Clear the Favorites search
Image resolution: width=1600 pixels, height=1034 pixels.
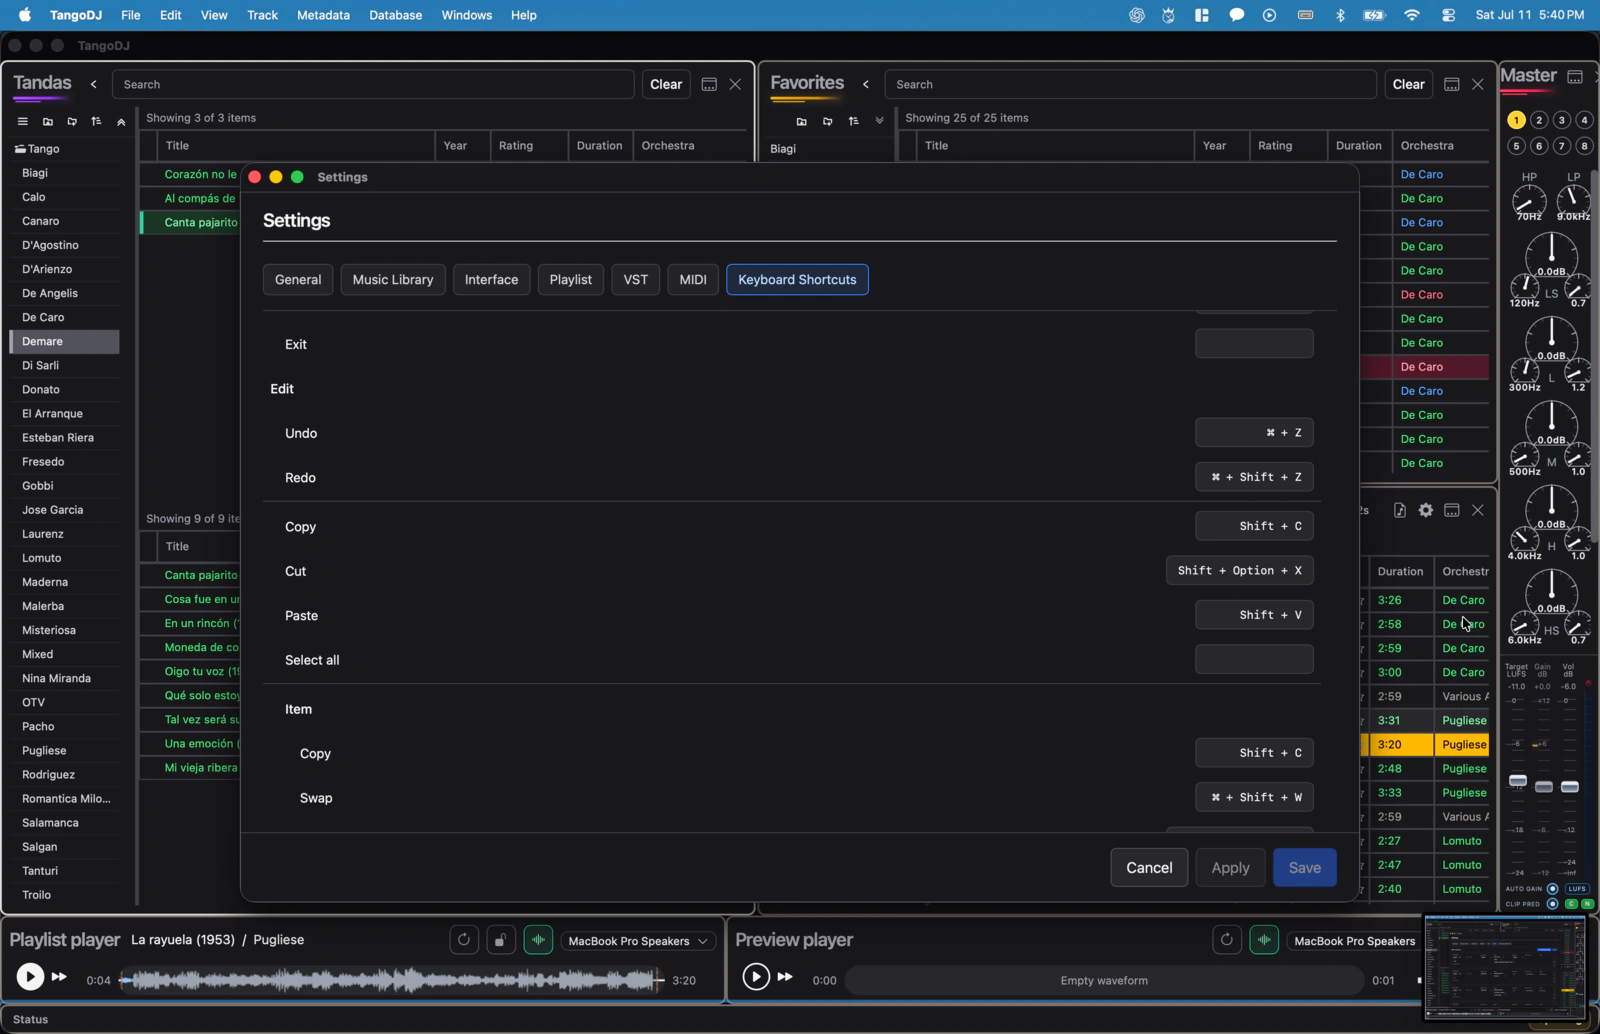point(1408,84)
